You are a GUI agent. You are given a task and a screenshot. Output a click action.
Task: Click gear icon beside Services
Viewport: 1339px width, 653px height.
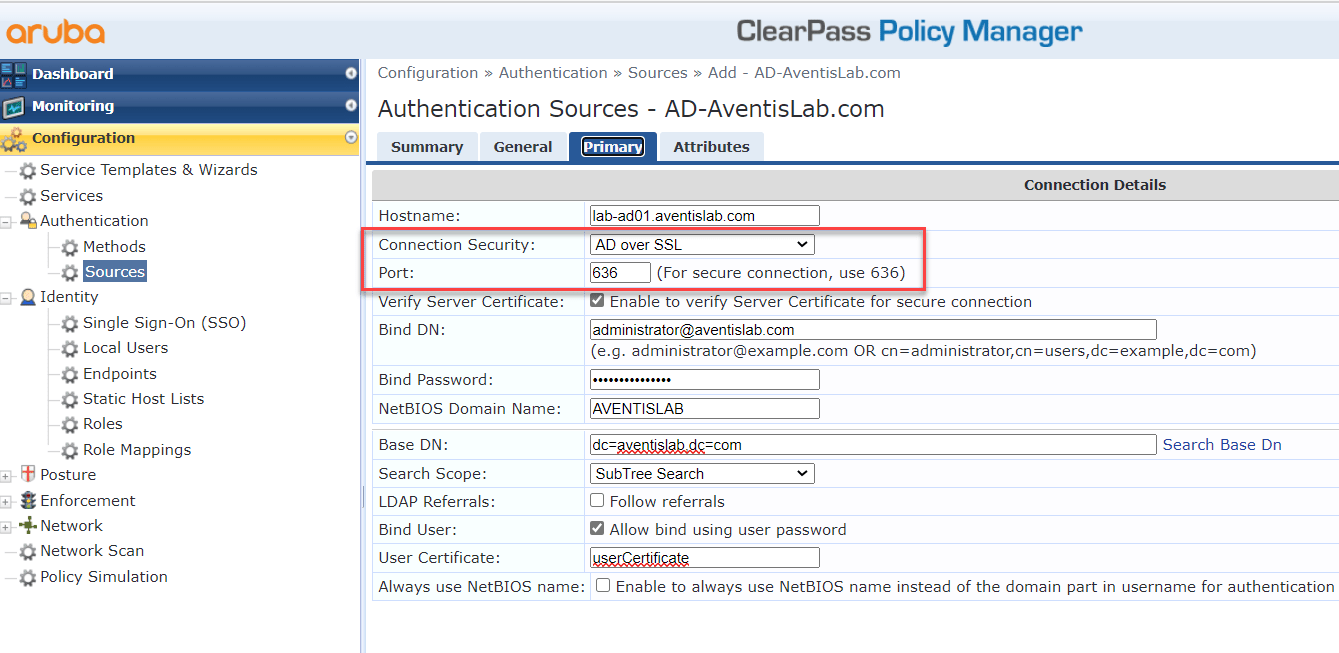coord(28,197)
